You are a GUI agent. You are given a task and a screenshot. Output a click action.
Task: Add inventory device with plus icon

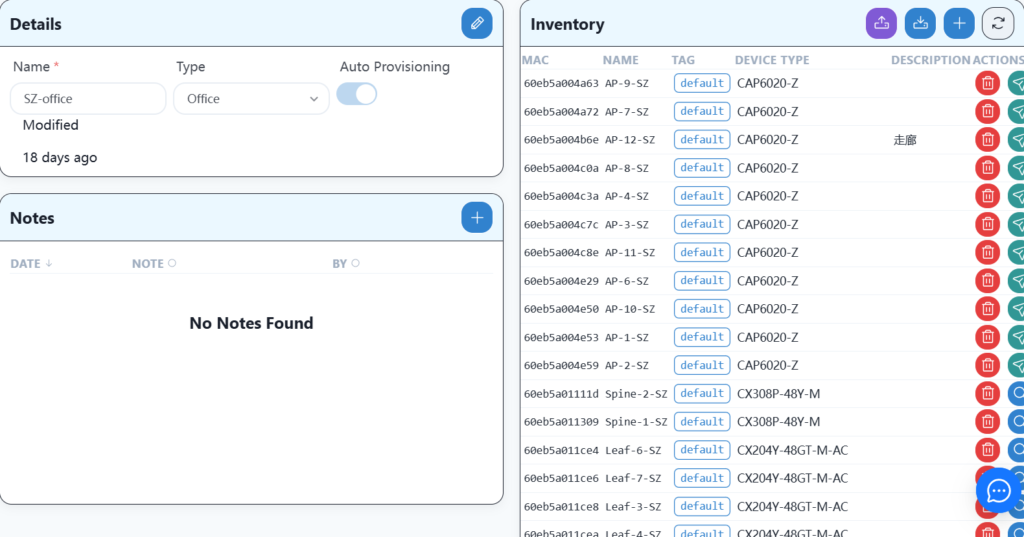959,24
